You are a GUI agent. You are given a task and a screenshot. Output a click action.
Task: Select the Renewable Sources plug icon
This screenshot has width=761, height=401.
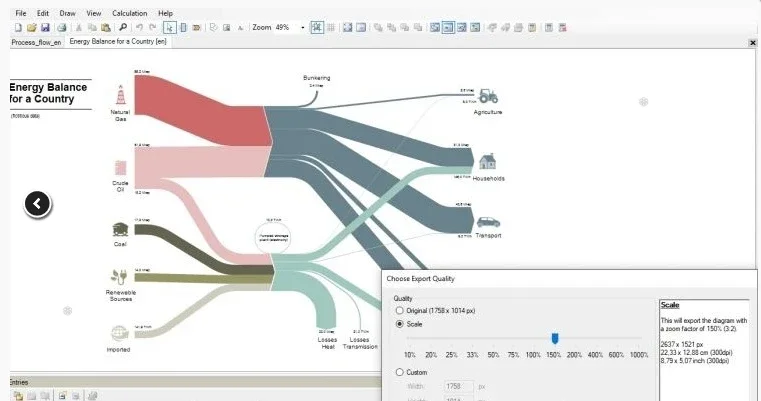[119, 277]
